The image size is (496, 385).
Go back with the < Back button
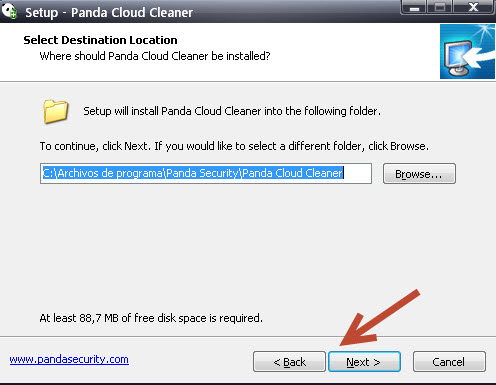click(x=289, y=361)
